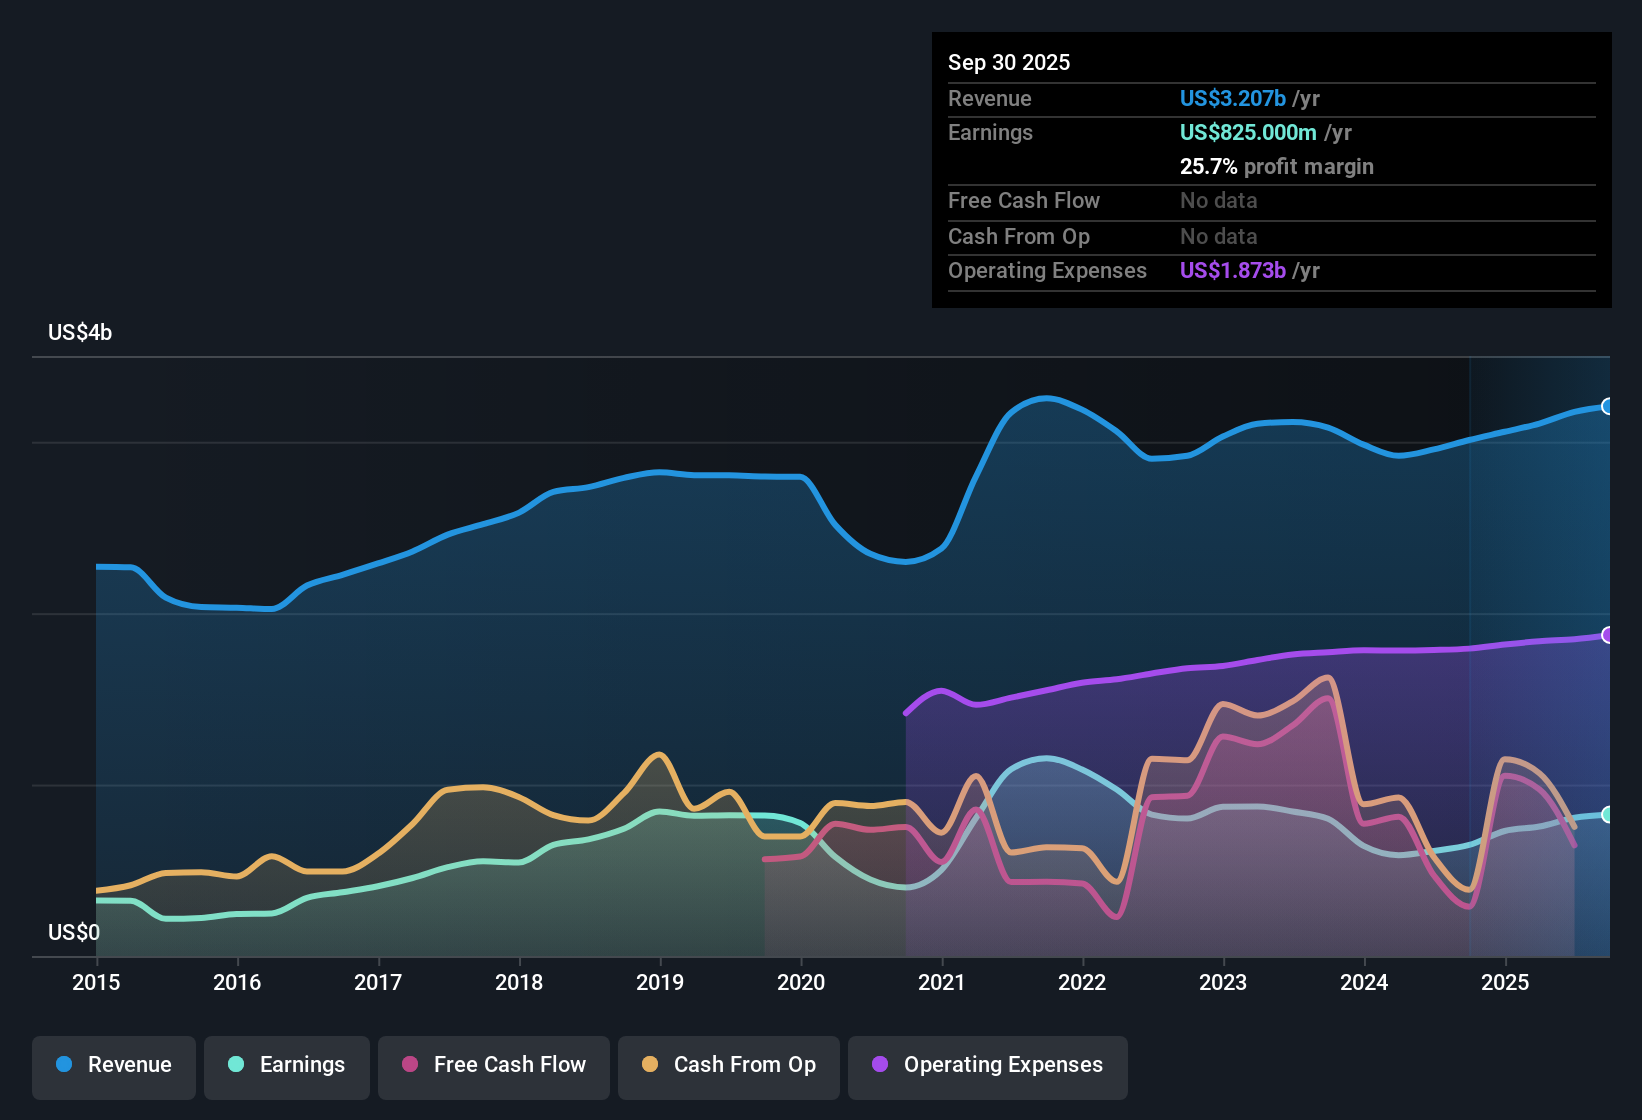Click the 2021 x-axis label

pyautogui.click(x=941, y=983)
